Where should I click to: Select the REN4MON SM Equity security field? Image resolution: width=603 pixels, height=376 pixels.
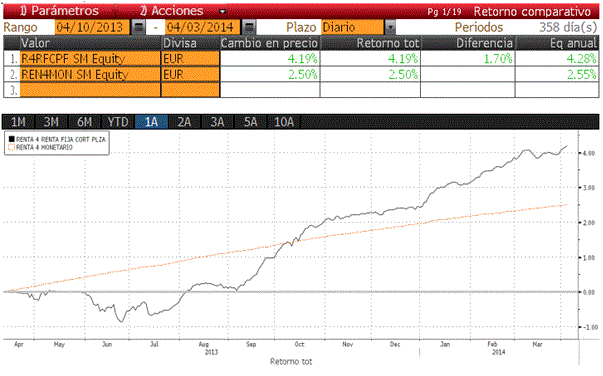pos(90,74)
